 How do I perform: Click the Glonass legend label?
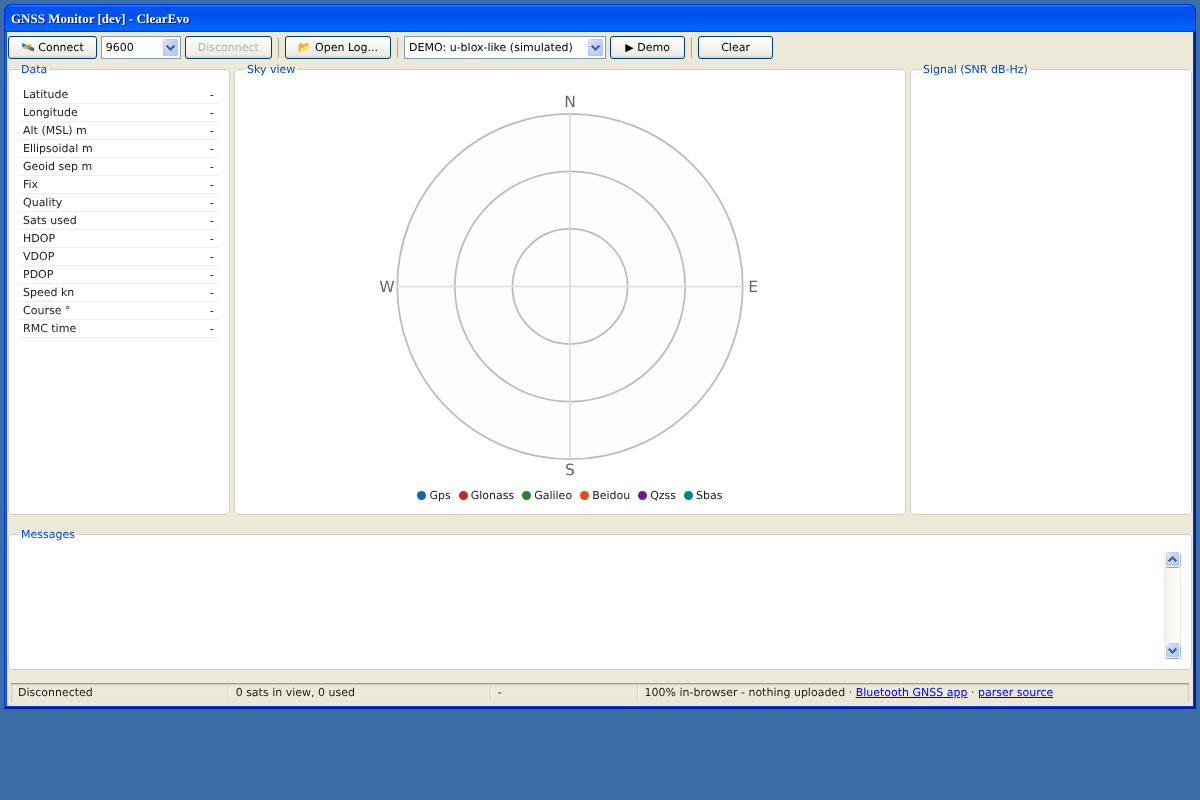click(492, 496)
